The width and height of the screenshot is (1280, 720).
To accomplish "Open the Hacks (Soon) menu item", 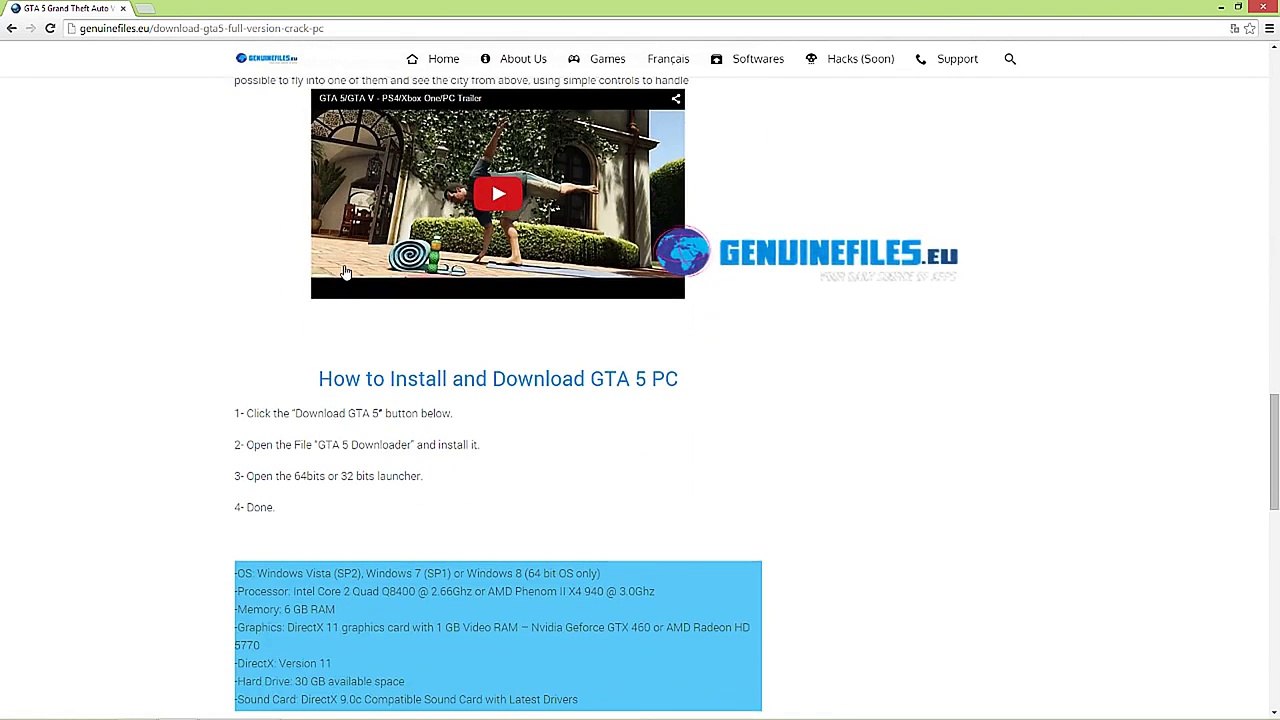I will 860,59.
